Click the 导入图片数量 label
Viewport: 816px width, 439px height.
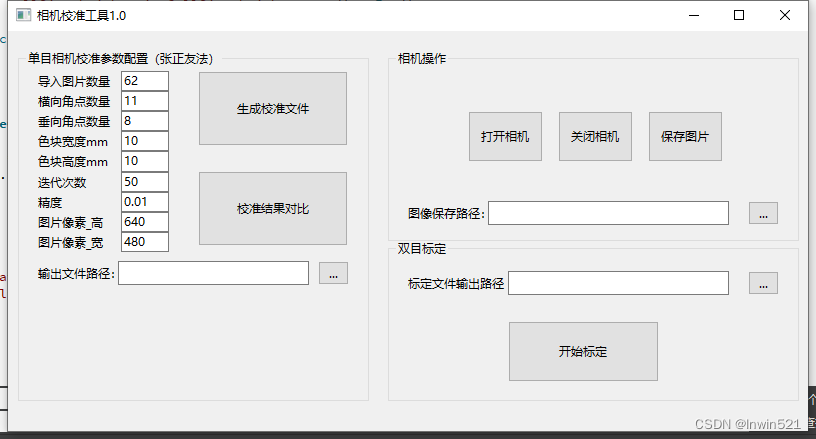coord(74,82)
